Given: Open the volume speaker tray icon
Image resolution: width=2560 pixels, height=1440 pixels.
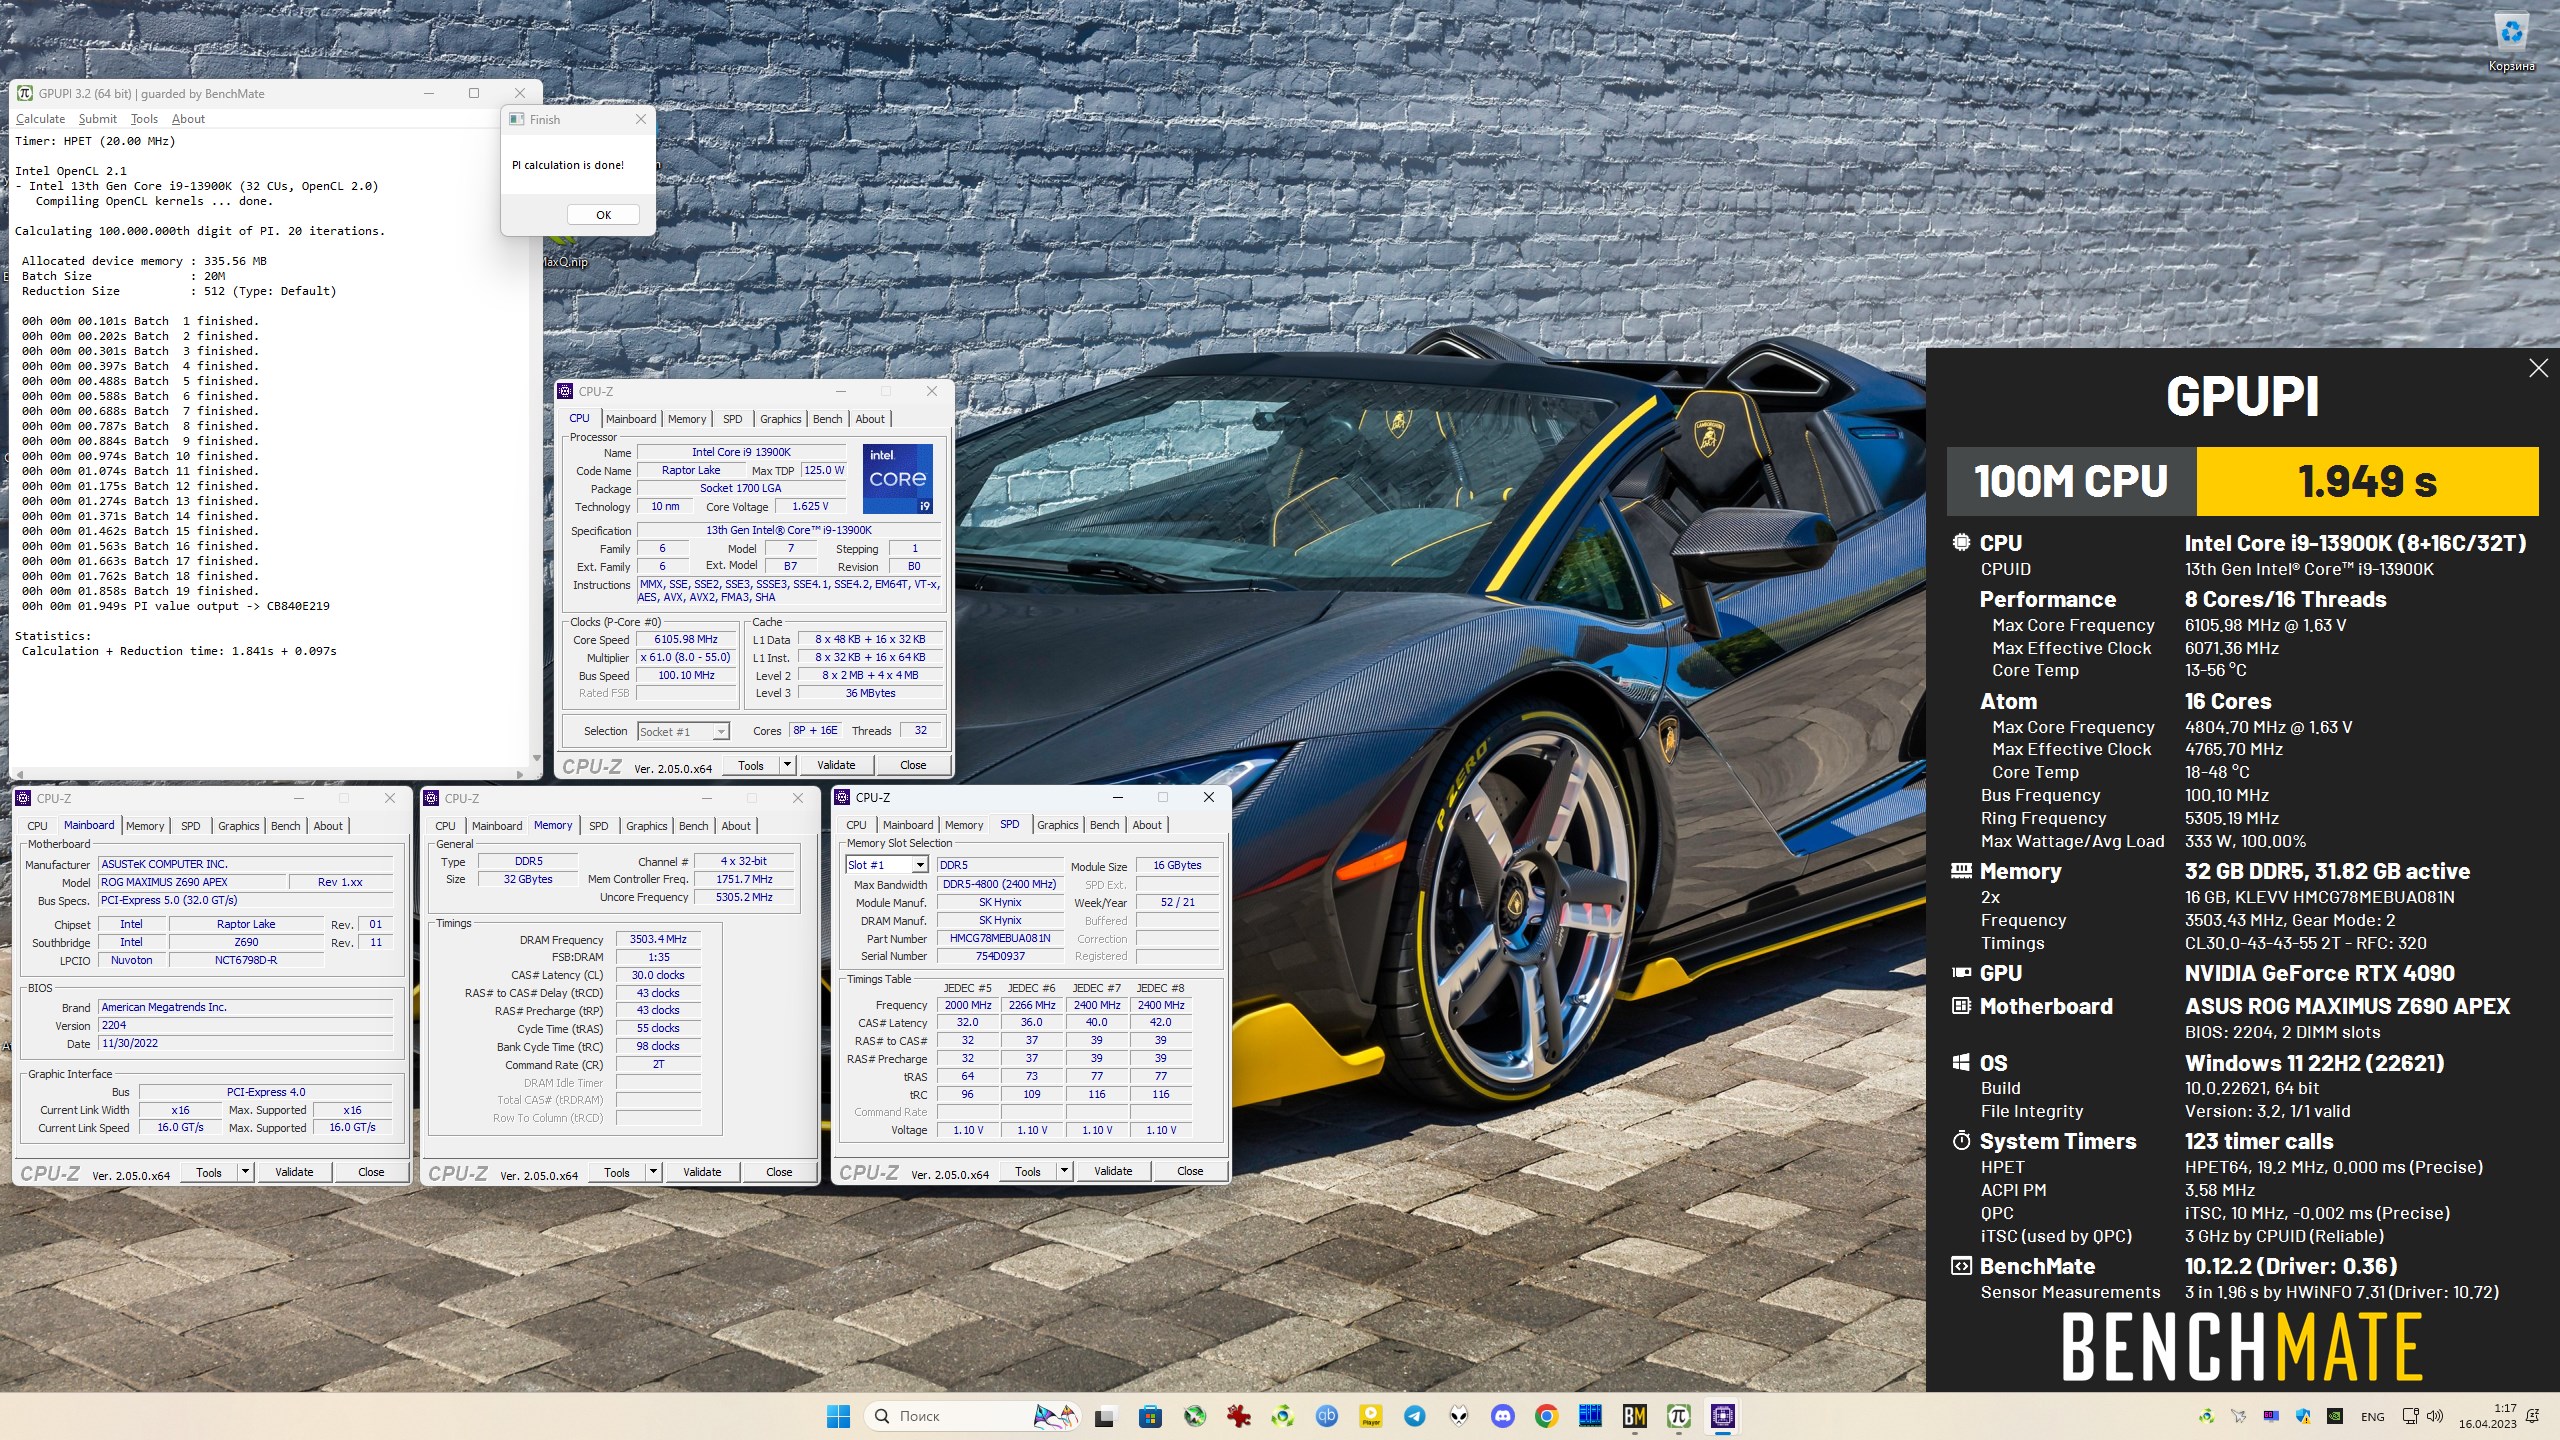Looking at the screenshot, I should 2434,1416.
